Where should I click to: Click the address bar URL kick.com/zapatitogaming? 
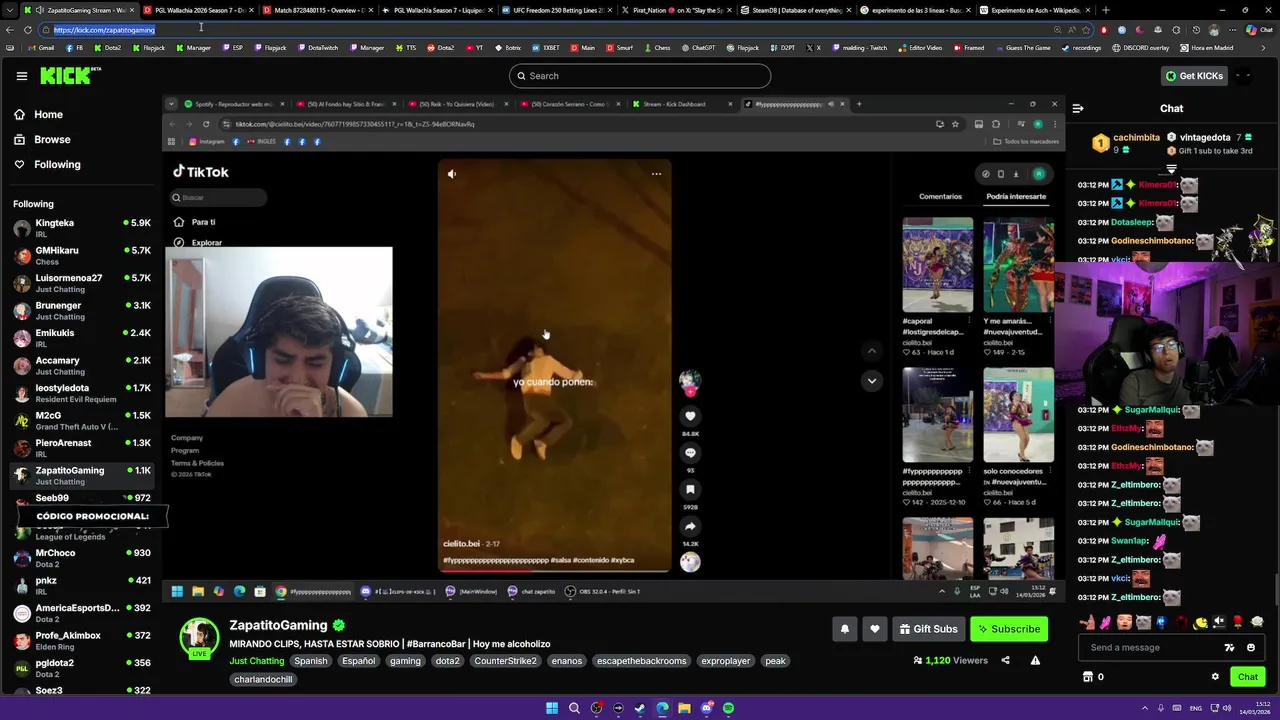click(x=104, y=30)
